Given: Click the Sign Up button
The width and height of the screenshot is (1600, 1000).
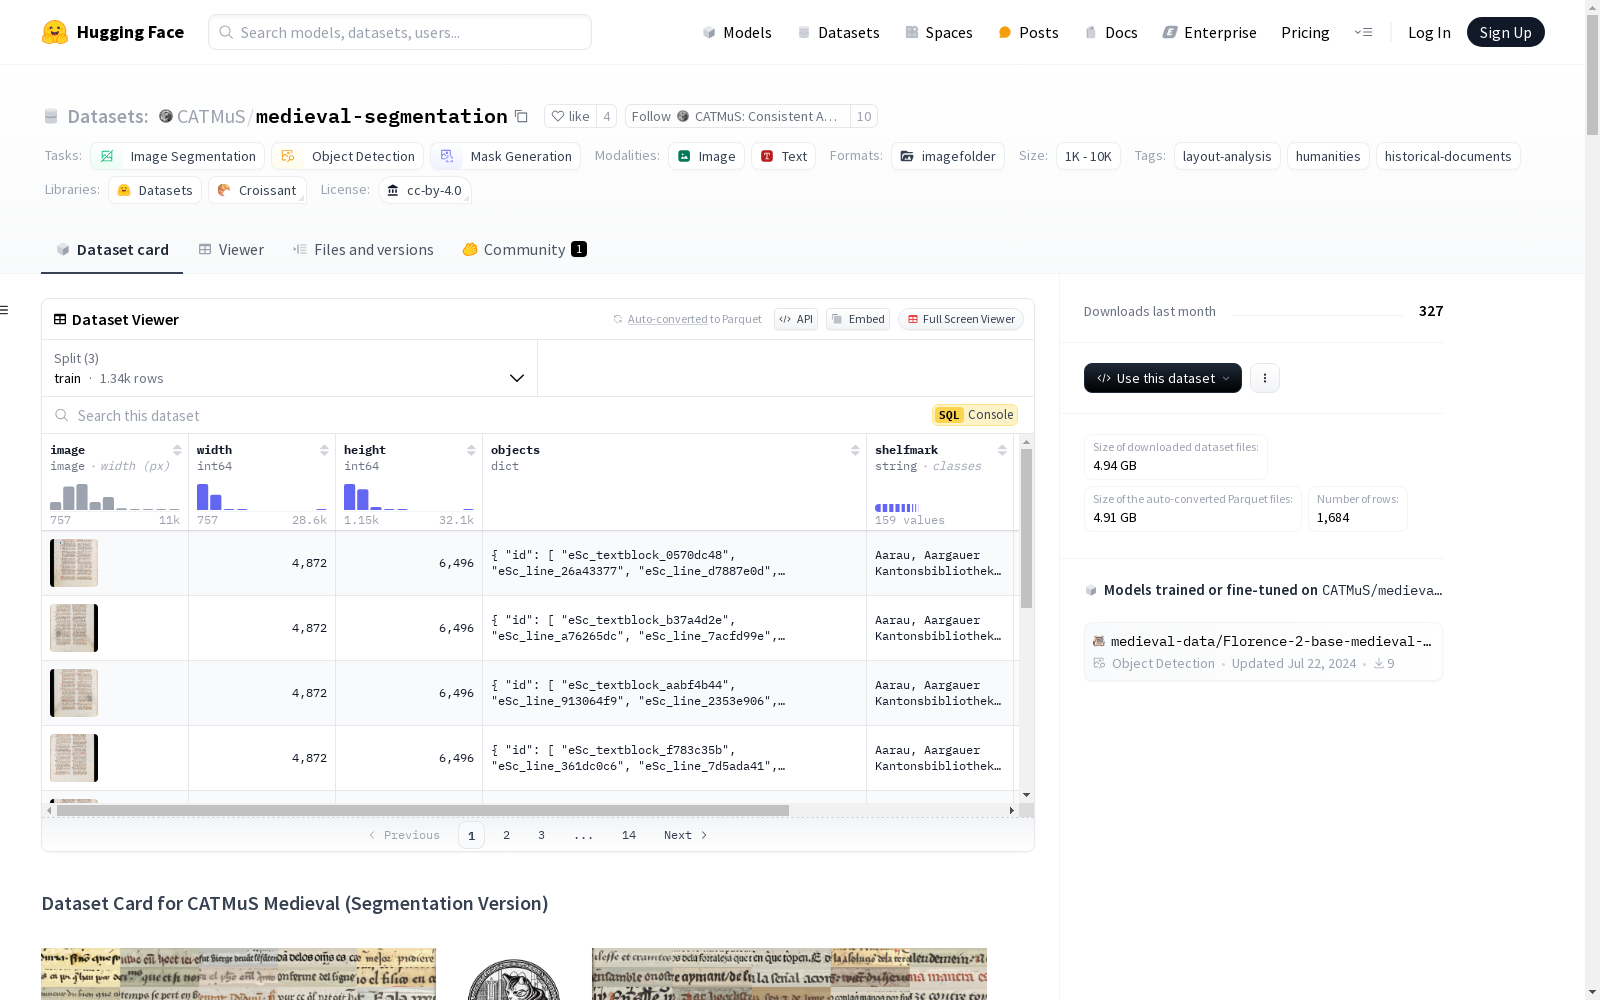Looking at the screenshot, I should [1505, 32].
